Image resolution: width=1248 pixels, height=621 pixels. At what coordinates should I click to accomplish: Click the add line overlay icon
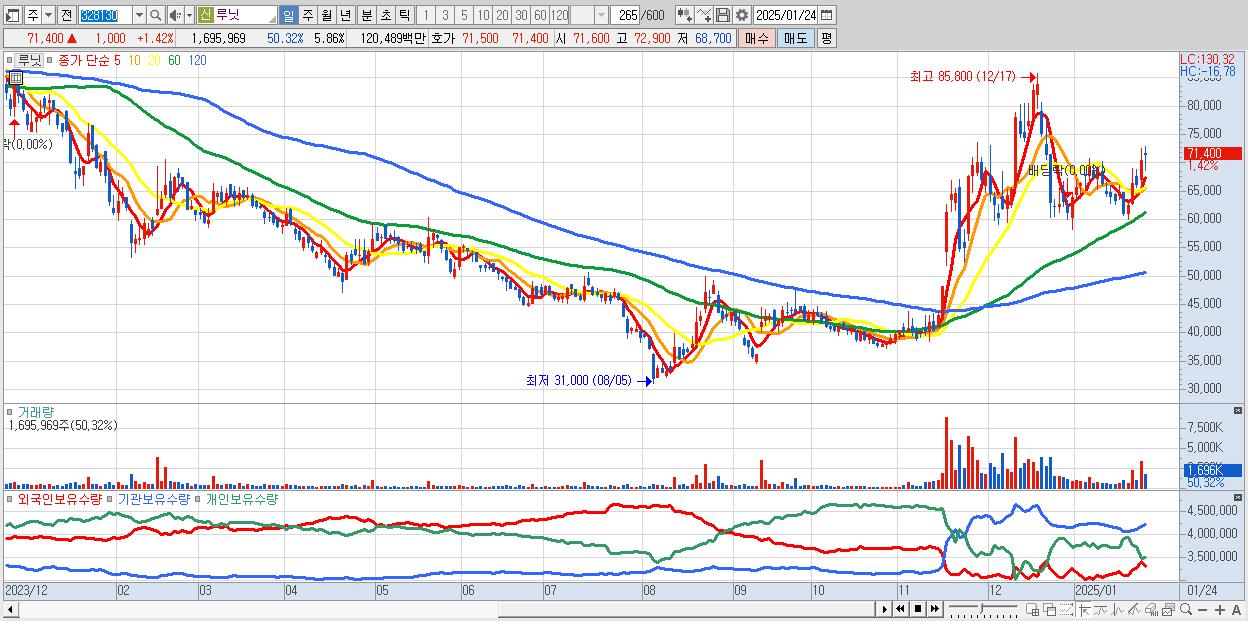(704, 16)
